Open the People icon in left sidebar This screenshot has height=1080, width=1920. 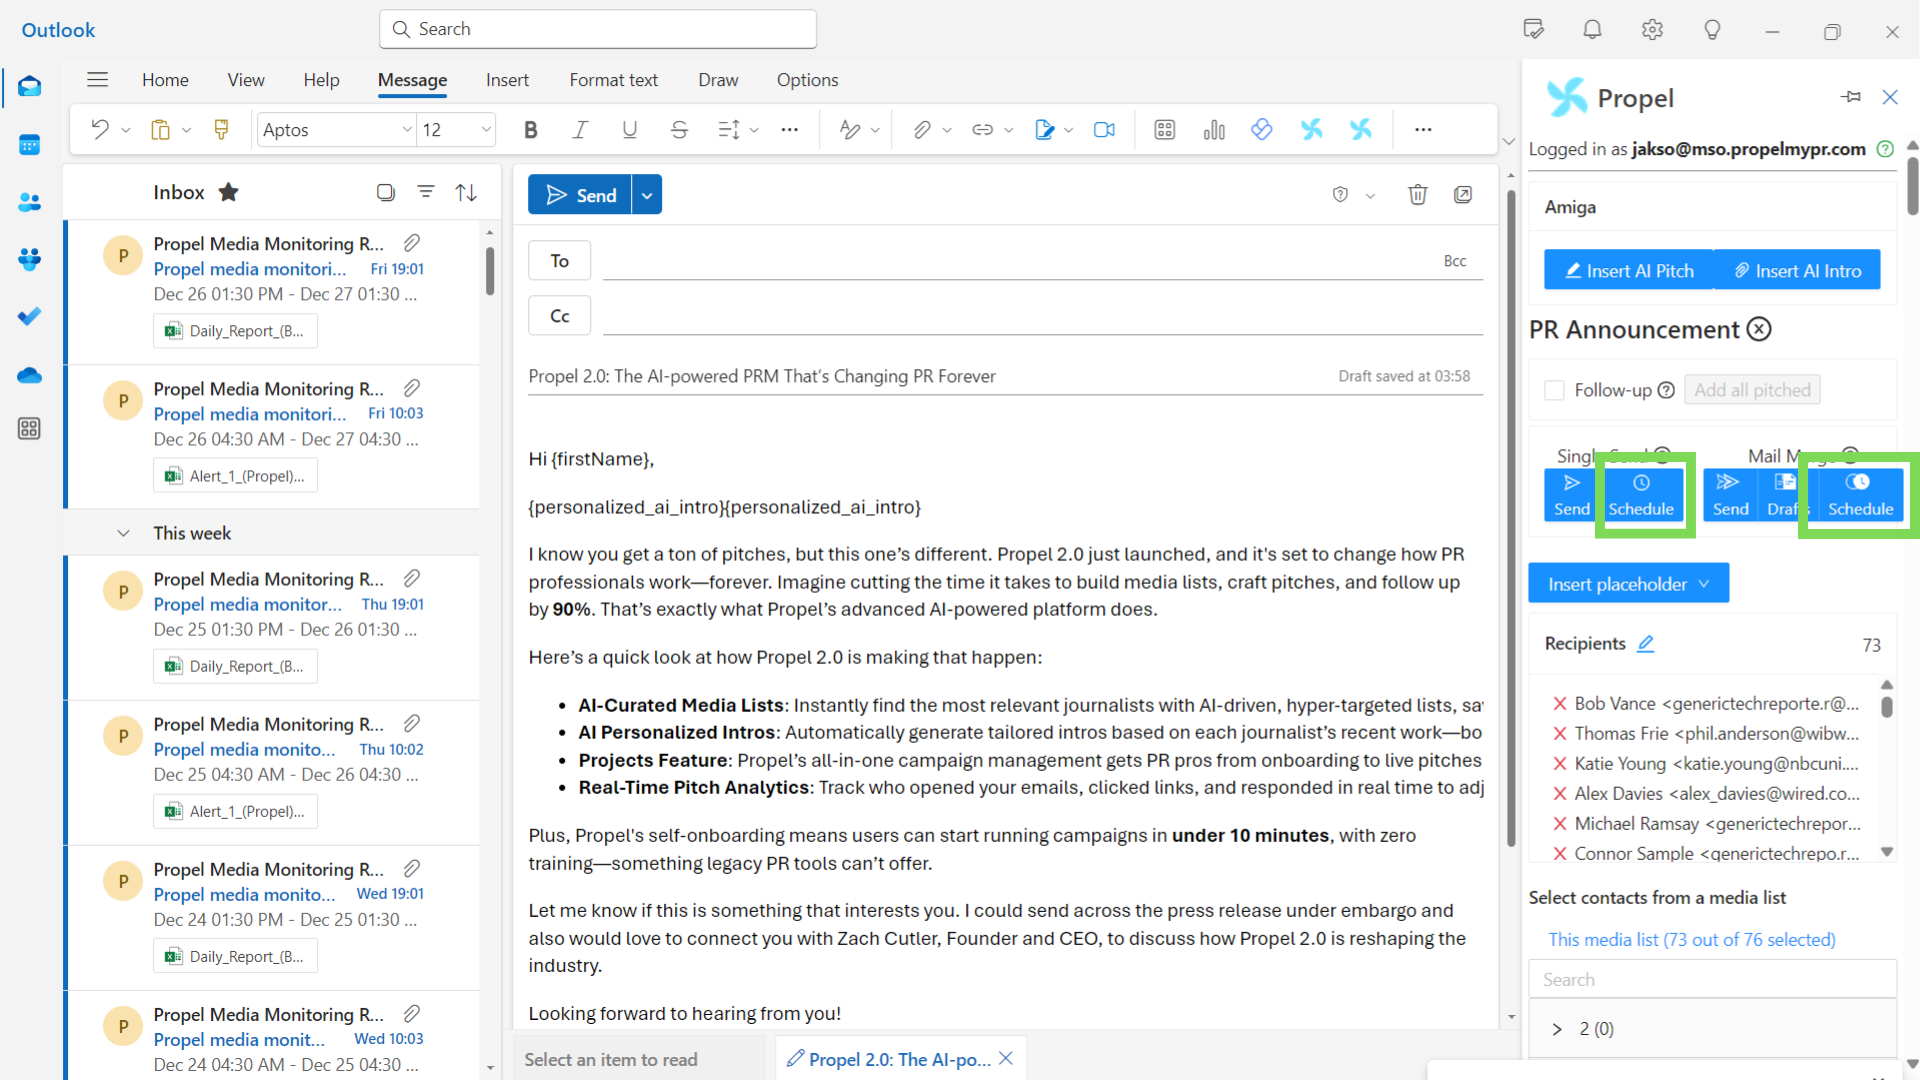29,202
